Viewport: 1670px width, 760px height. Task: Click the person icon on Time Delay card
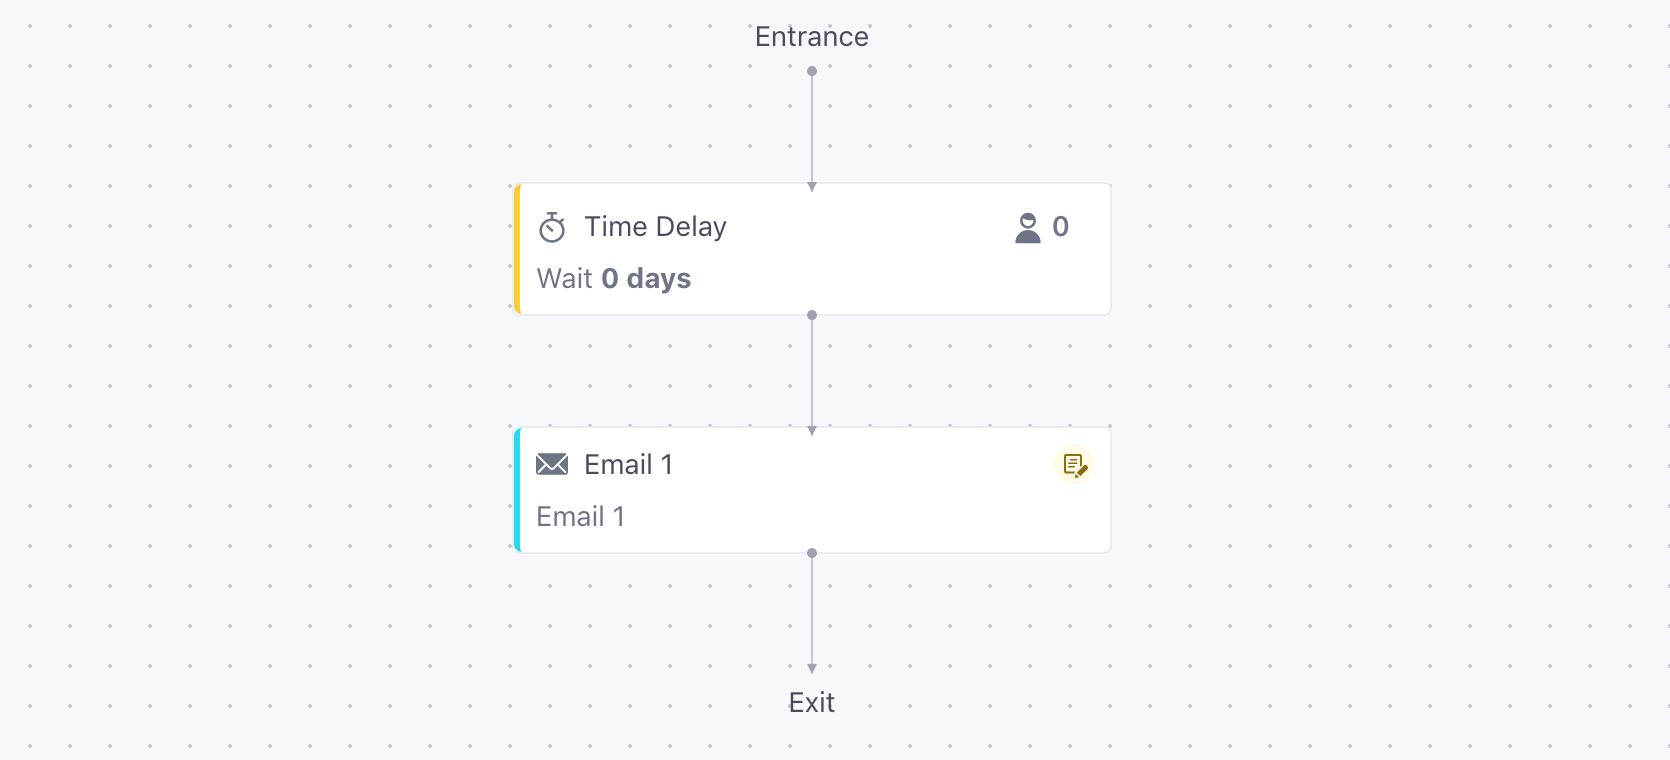coord(1028,228)
